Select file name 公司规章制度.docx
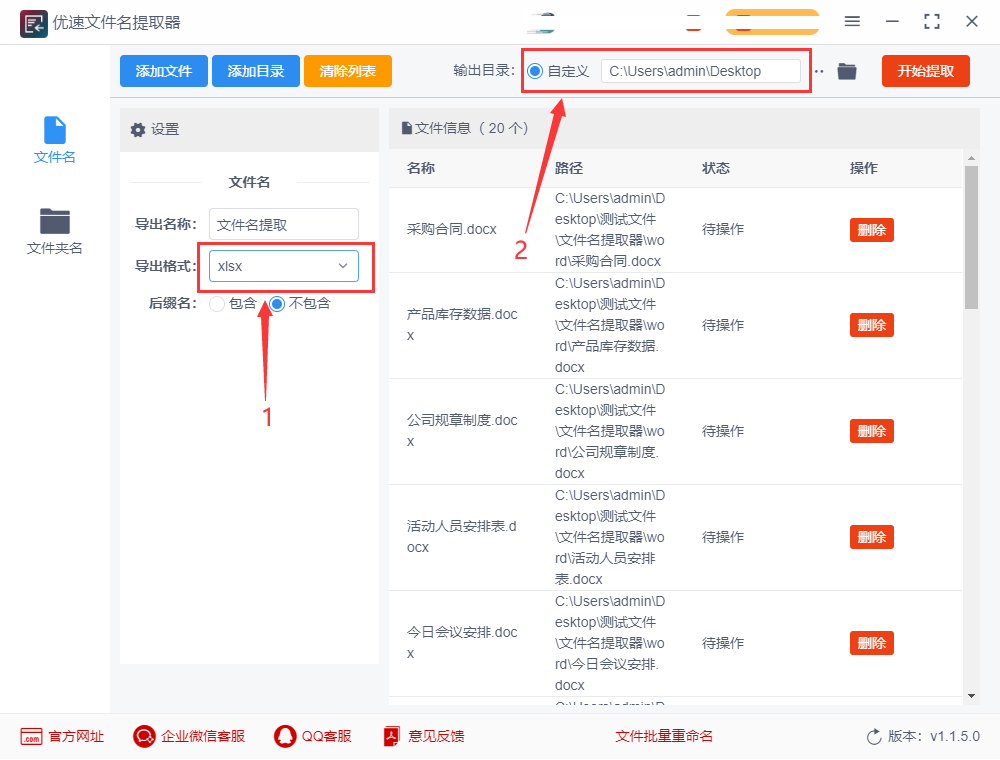 point(462,430)
